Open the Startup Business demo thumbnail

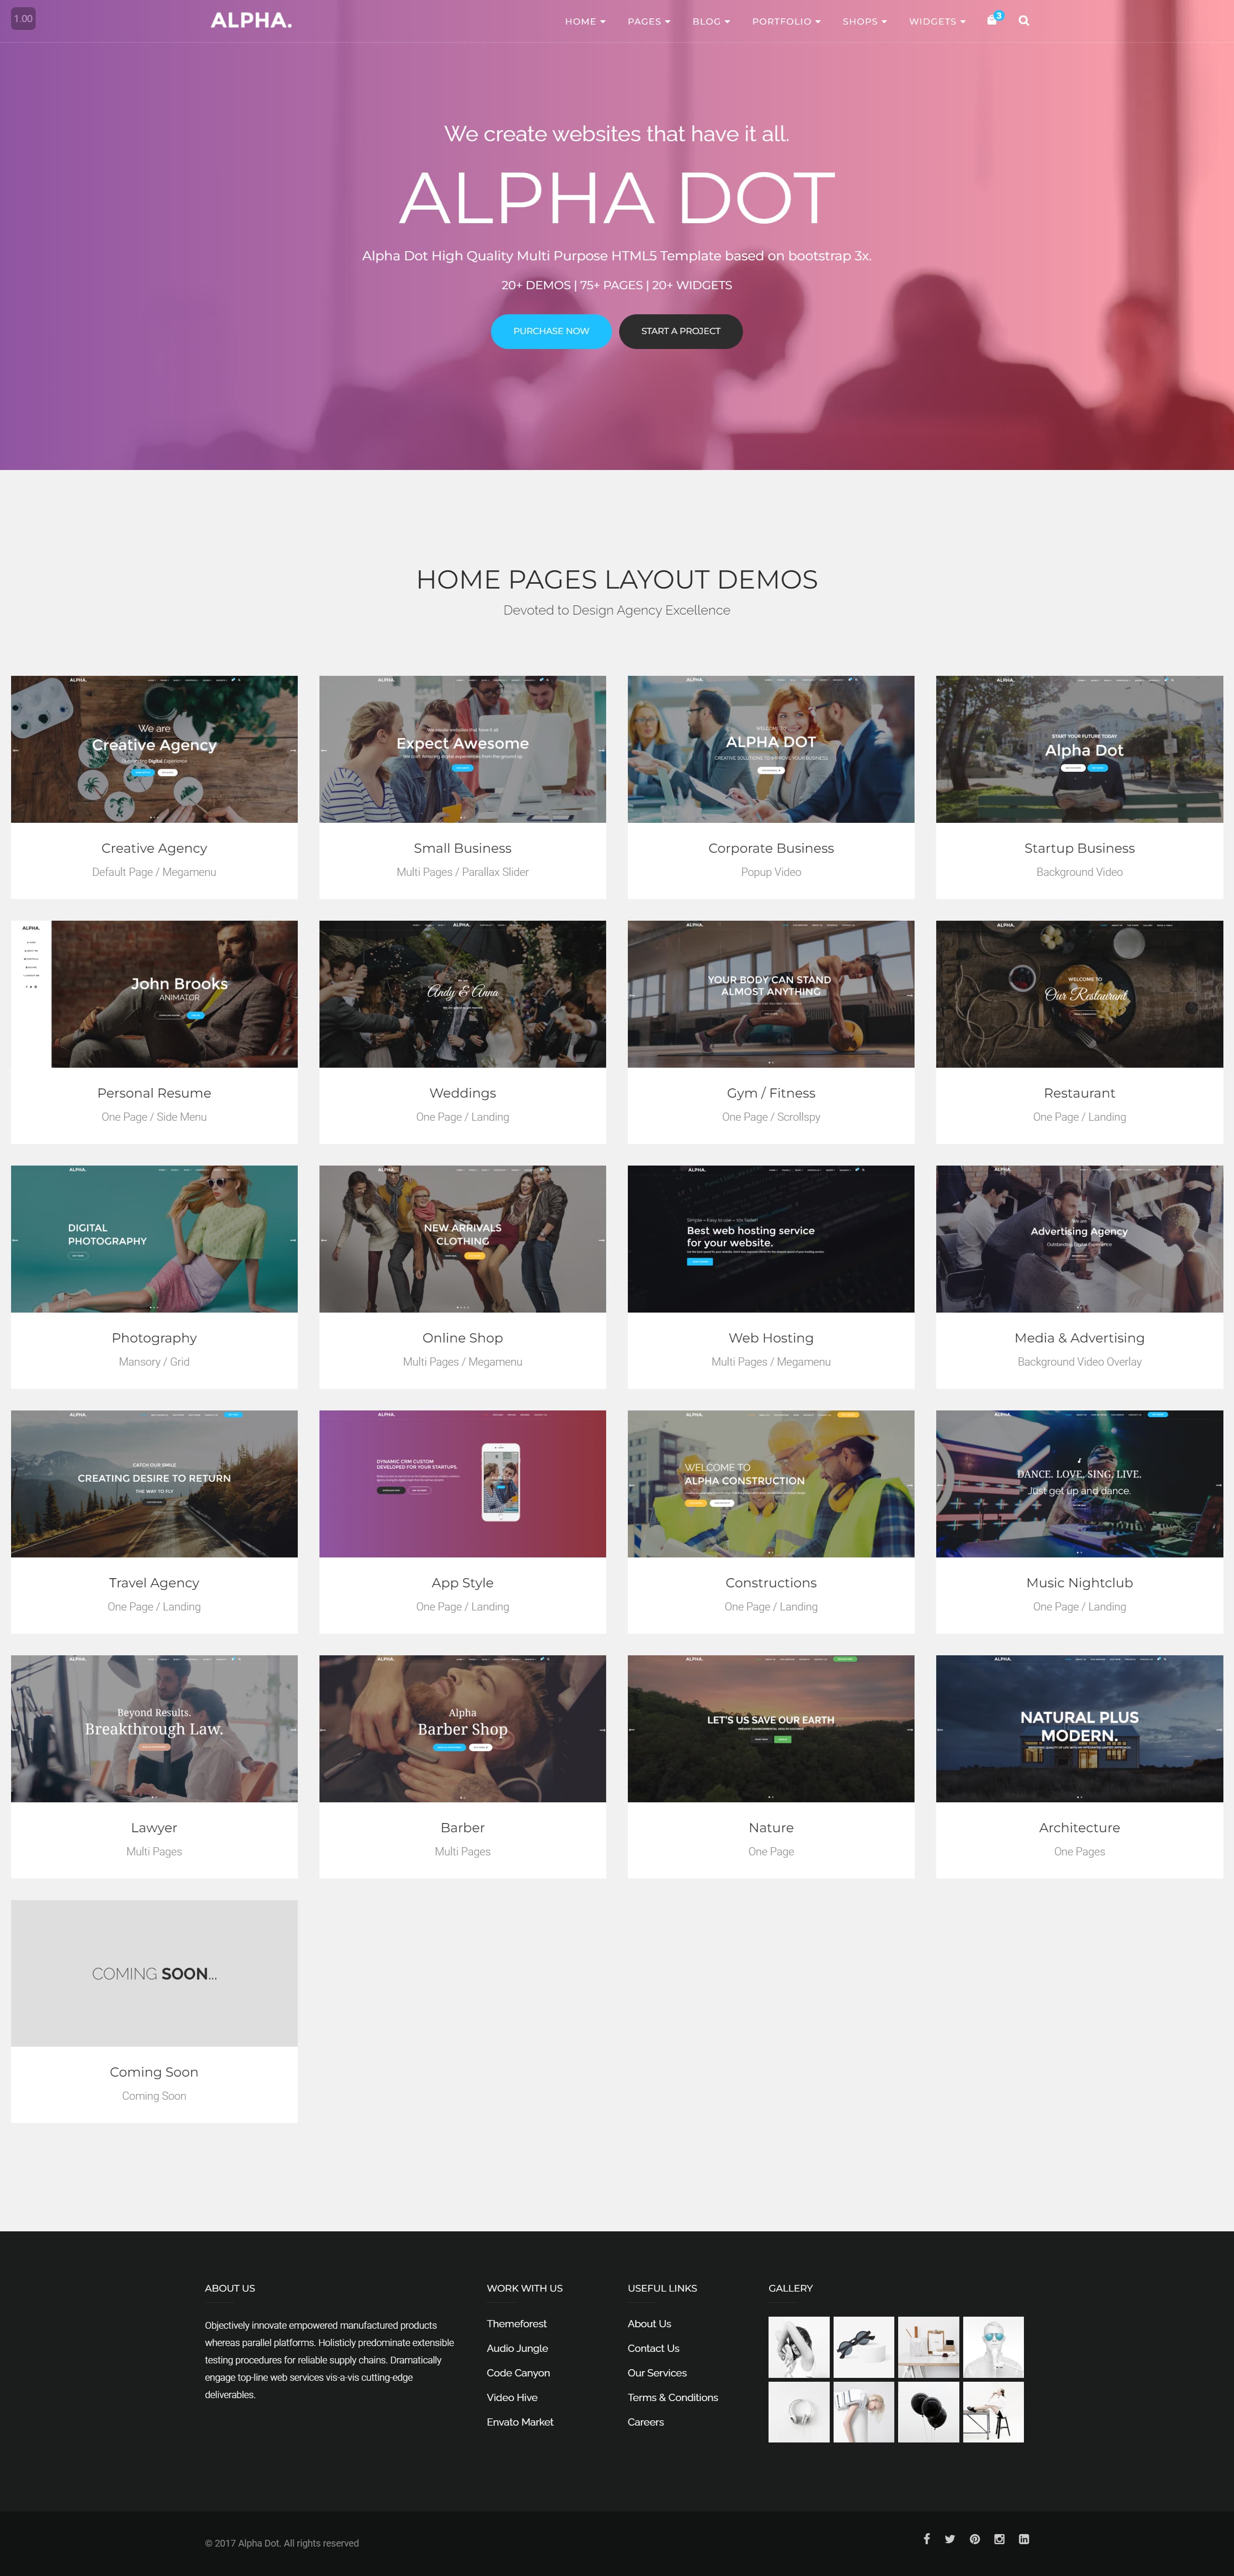click(x=1079, y=749)
